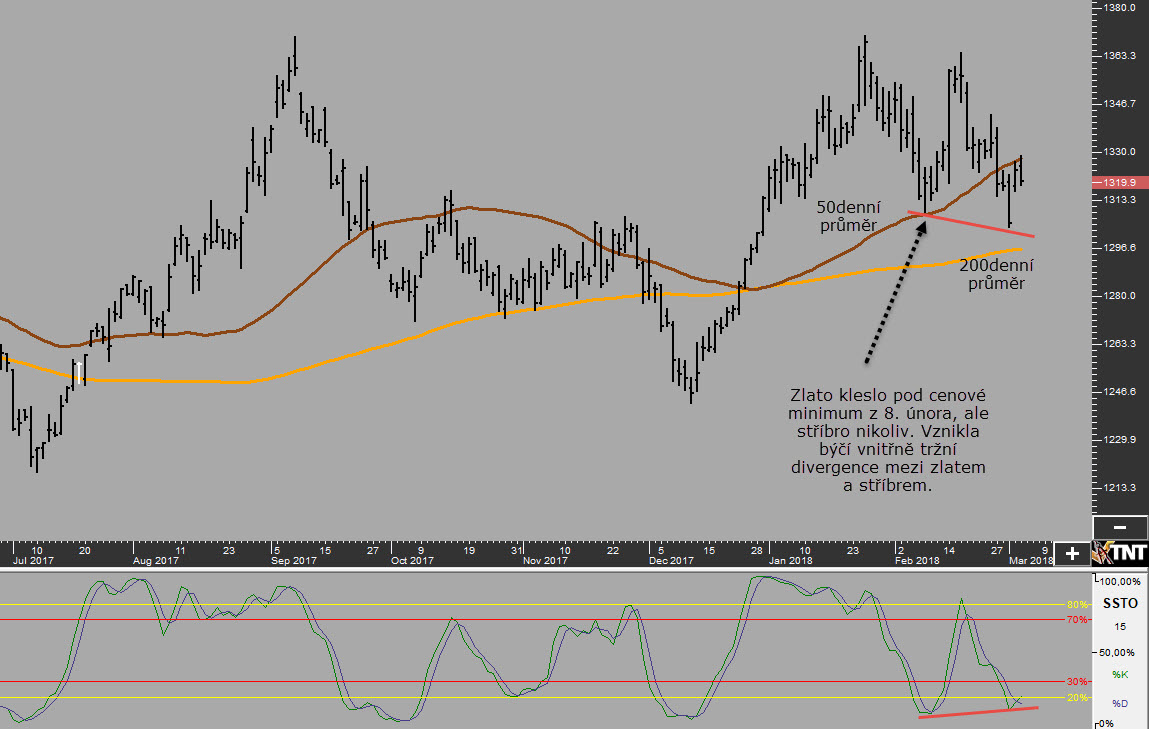Screen dimensions: 1149x729
Task: Select the Sep 2017 time axis label
Action: (x=294, y=560)
